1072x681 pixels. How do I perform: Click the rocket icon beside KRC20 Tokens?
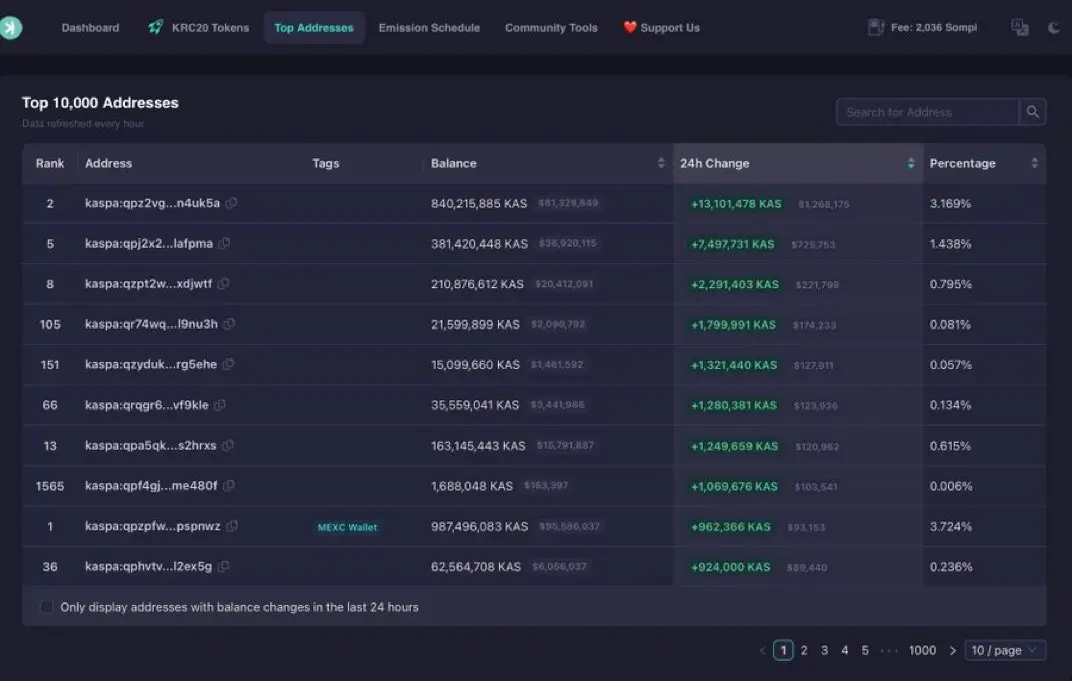click(x=156, y=27)
